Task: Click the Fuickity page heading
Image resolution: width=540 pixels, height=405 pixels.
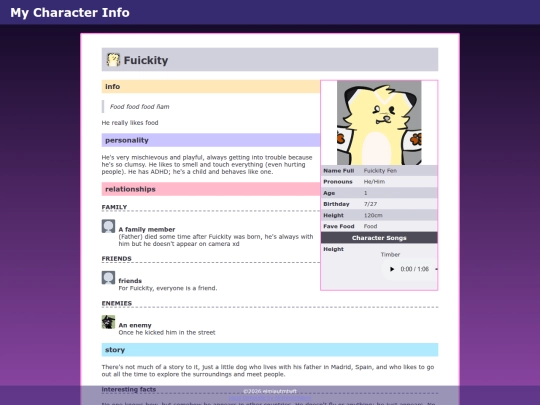Action: 146,60
